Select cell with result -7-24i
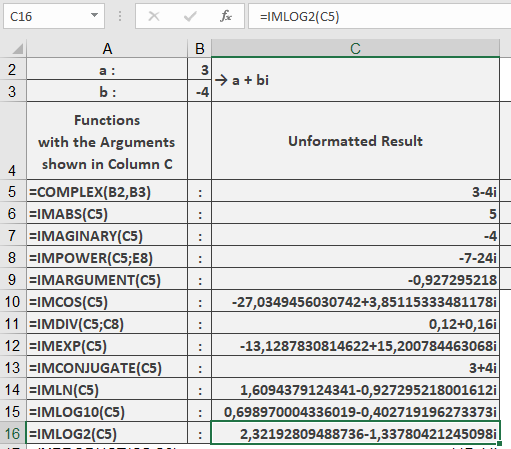 (x=355, y=257)
